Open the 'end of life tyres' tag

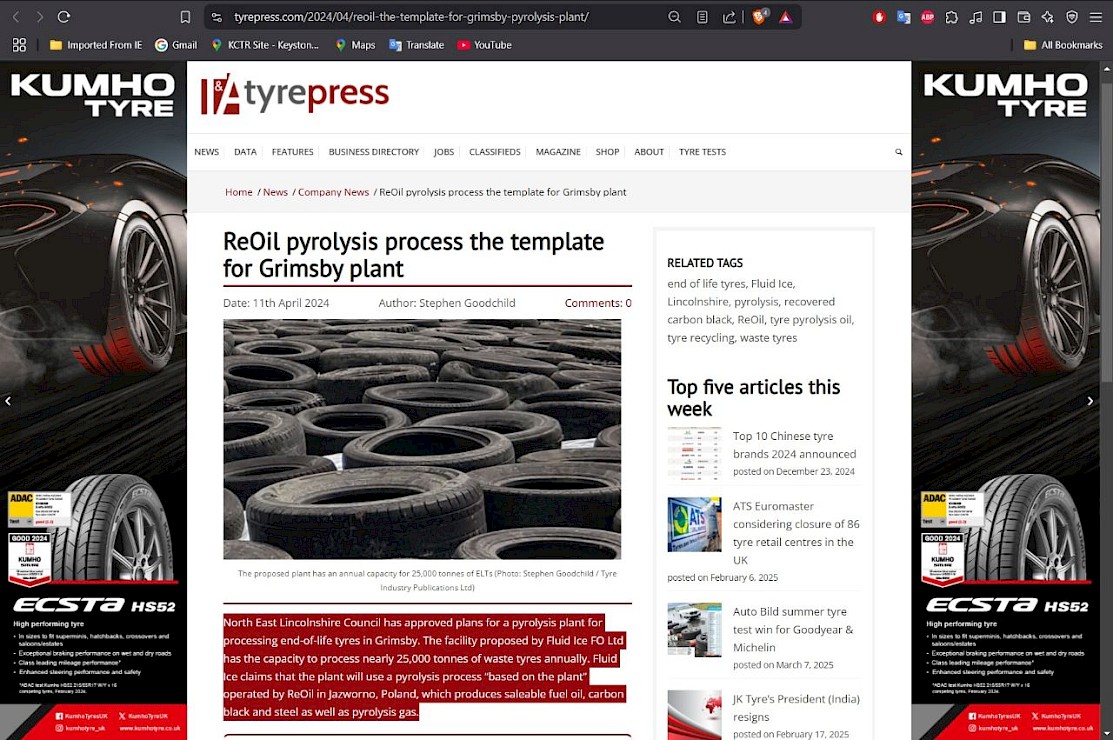(706, 284)
